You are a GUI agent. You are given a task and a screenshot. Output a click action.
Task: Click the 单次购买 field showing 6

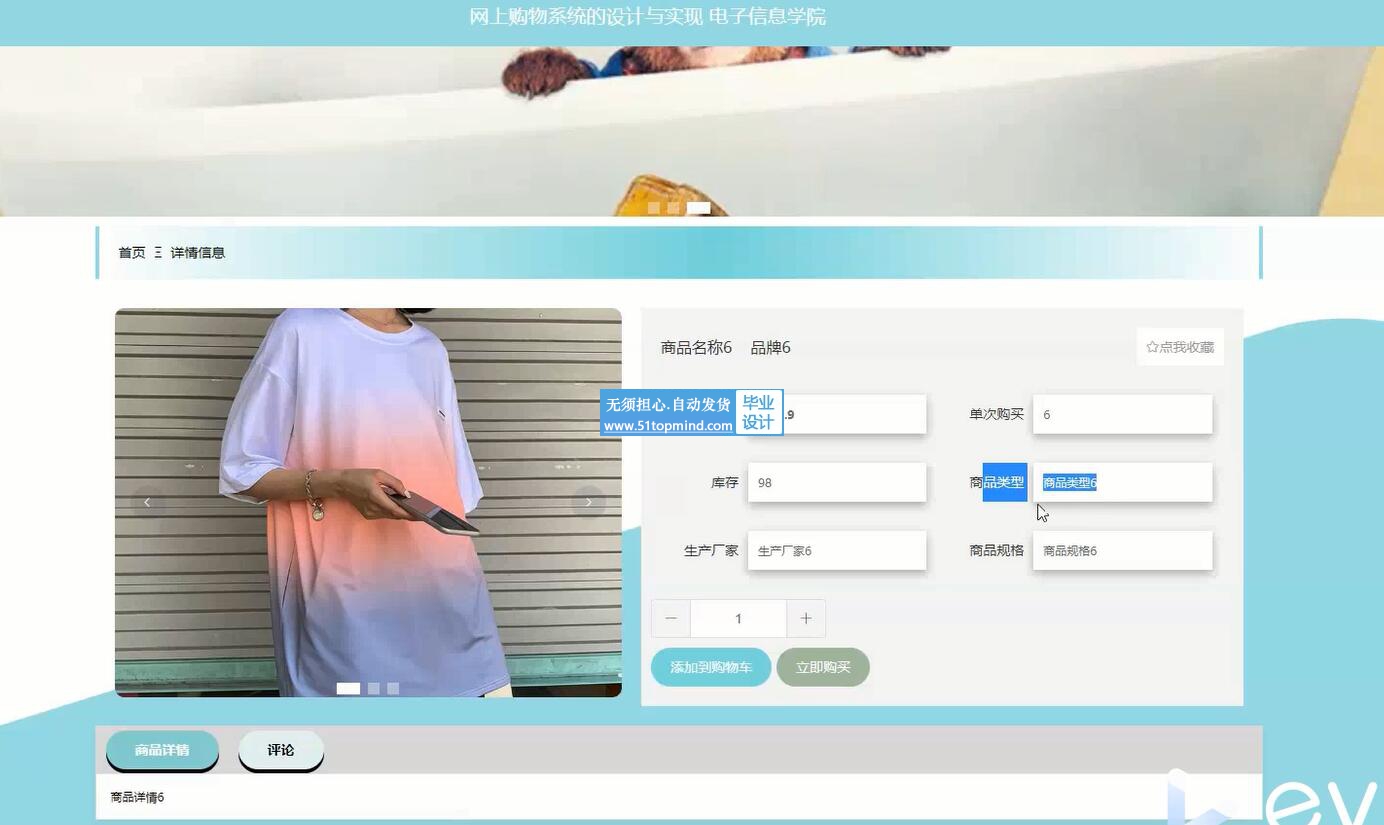[x=1122, y=414]
